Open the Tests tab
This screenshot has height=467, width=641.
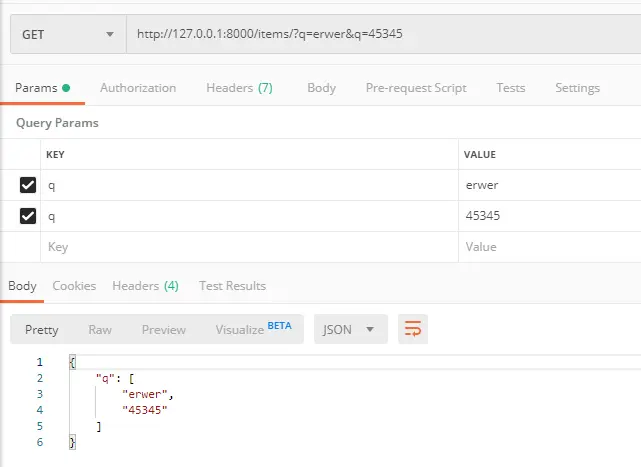pos(511,88)
